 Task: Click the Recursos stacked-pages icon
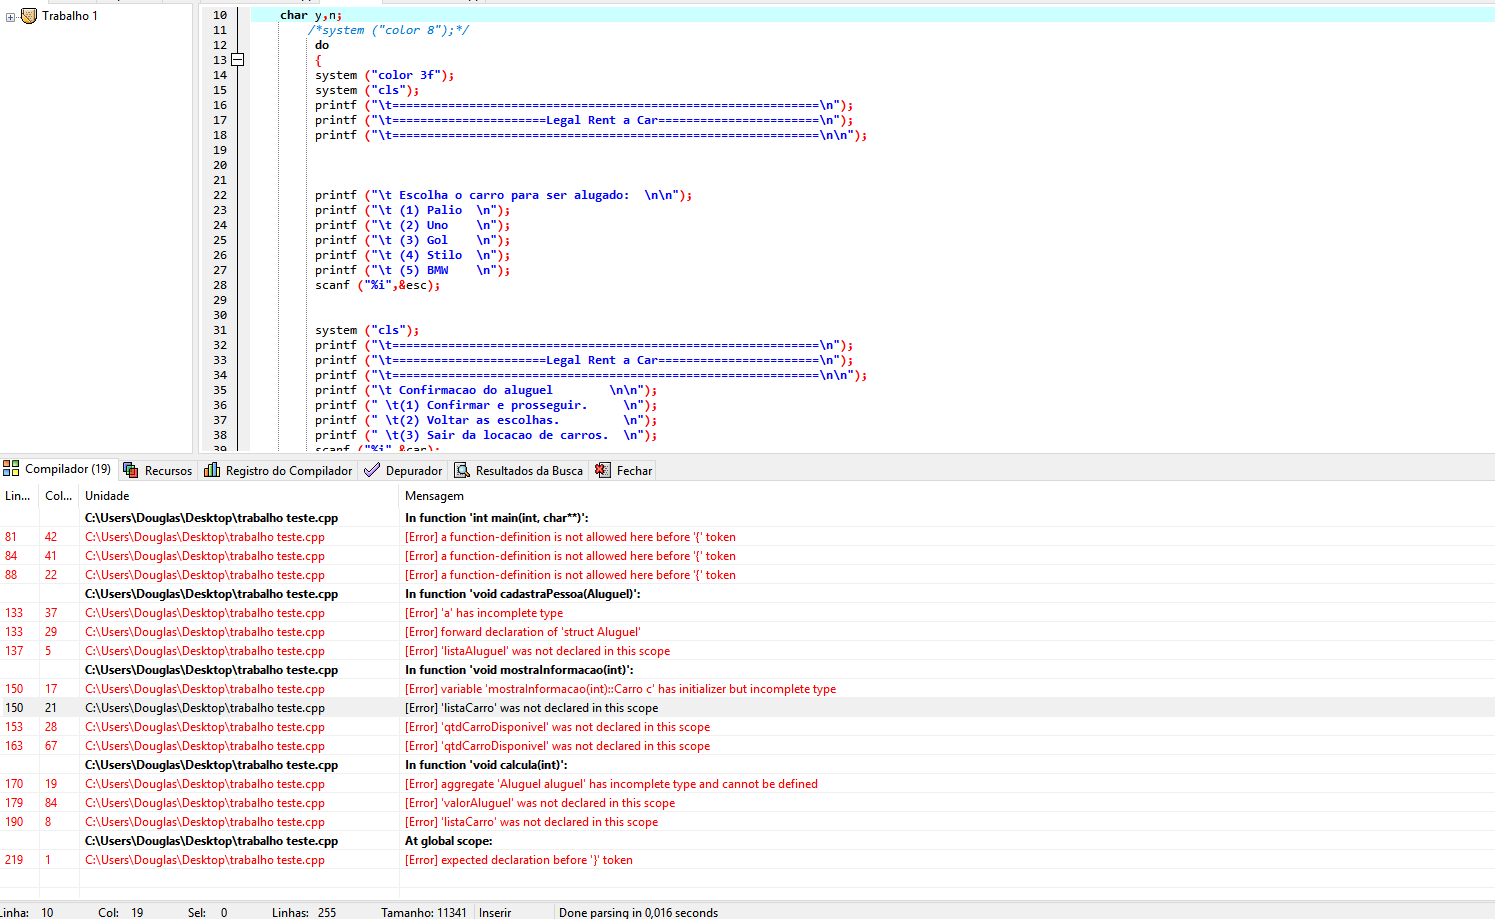click(131, 470)
